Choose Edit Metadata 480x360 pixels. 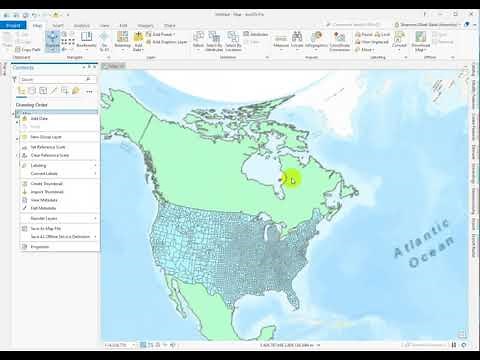coord(59,208)
